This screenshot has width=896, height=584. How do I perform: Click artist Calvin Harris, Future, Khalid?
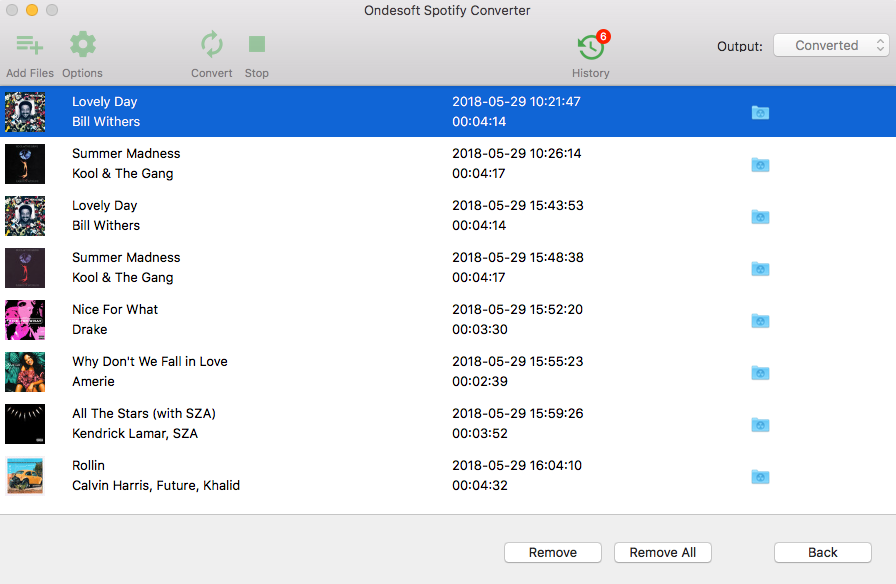coord(156,486)
